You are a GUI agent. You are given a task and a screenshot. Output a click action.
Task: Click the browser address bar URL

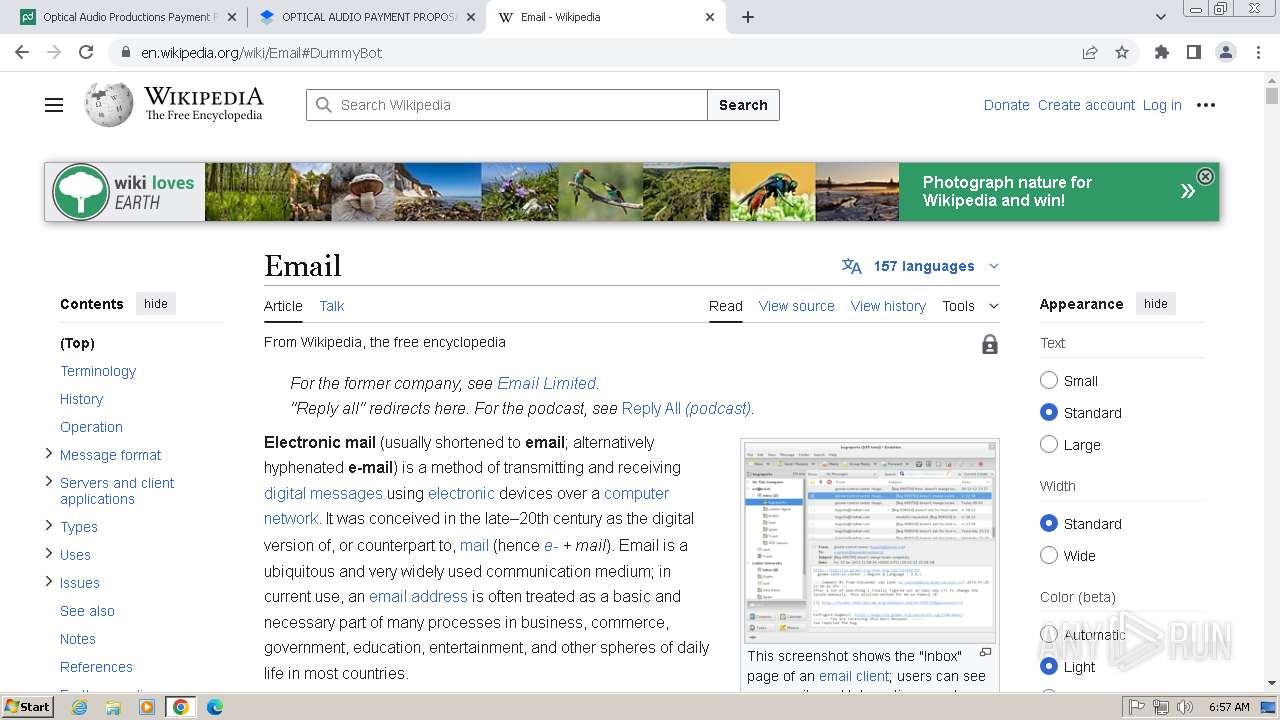[x=262, y=52]
